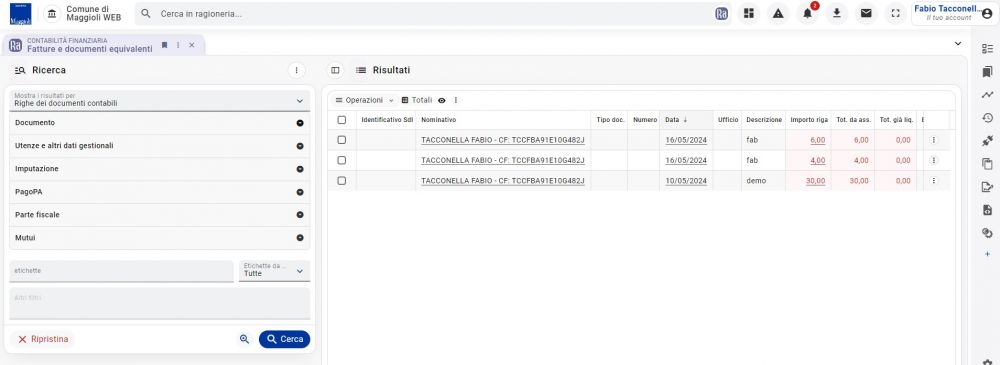Expand Utenze e altri dati gestionali section

pyautogui.click(x=159, y=146)
